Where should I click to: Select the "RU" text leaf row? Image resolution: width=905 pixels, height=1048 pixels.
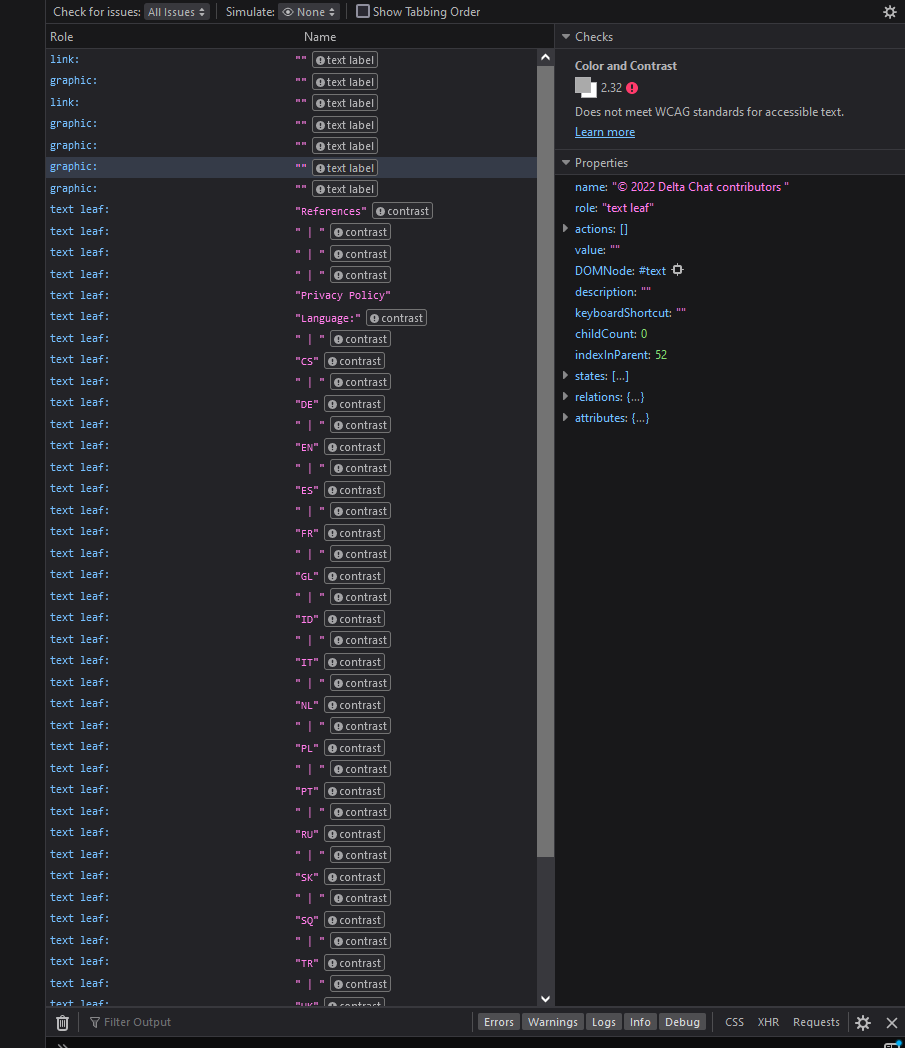tap(291, 833)
